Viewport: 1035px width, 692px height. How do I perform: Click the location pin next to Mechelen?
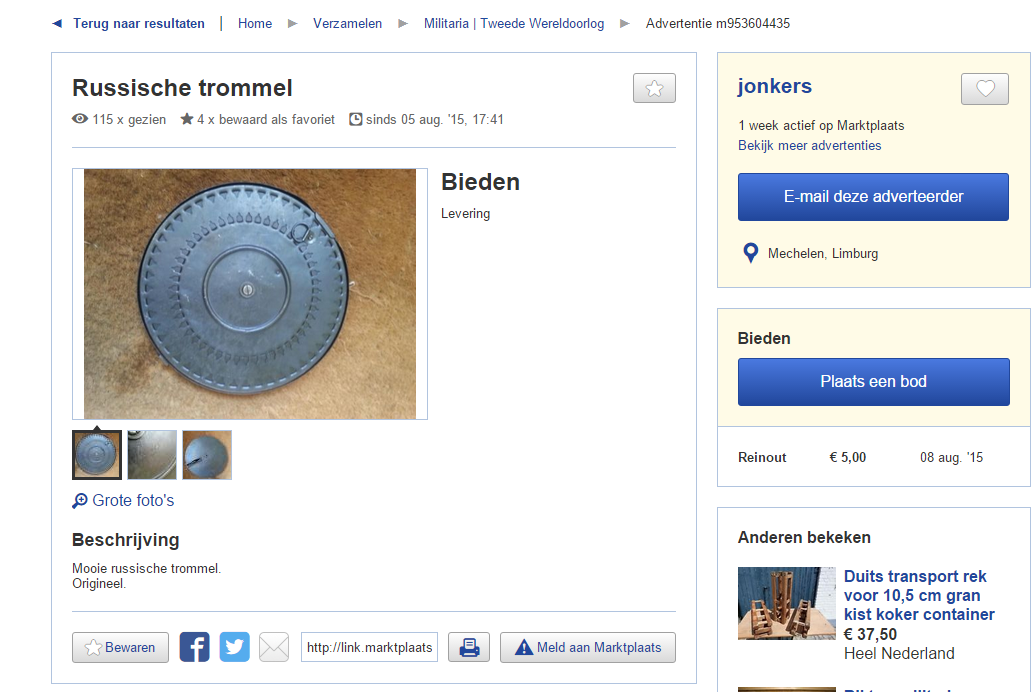tap(750, 253)
